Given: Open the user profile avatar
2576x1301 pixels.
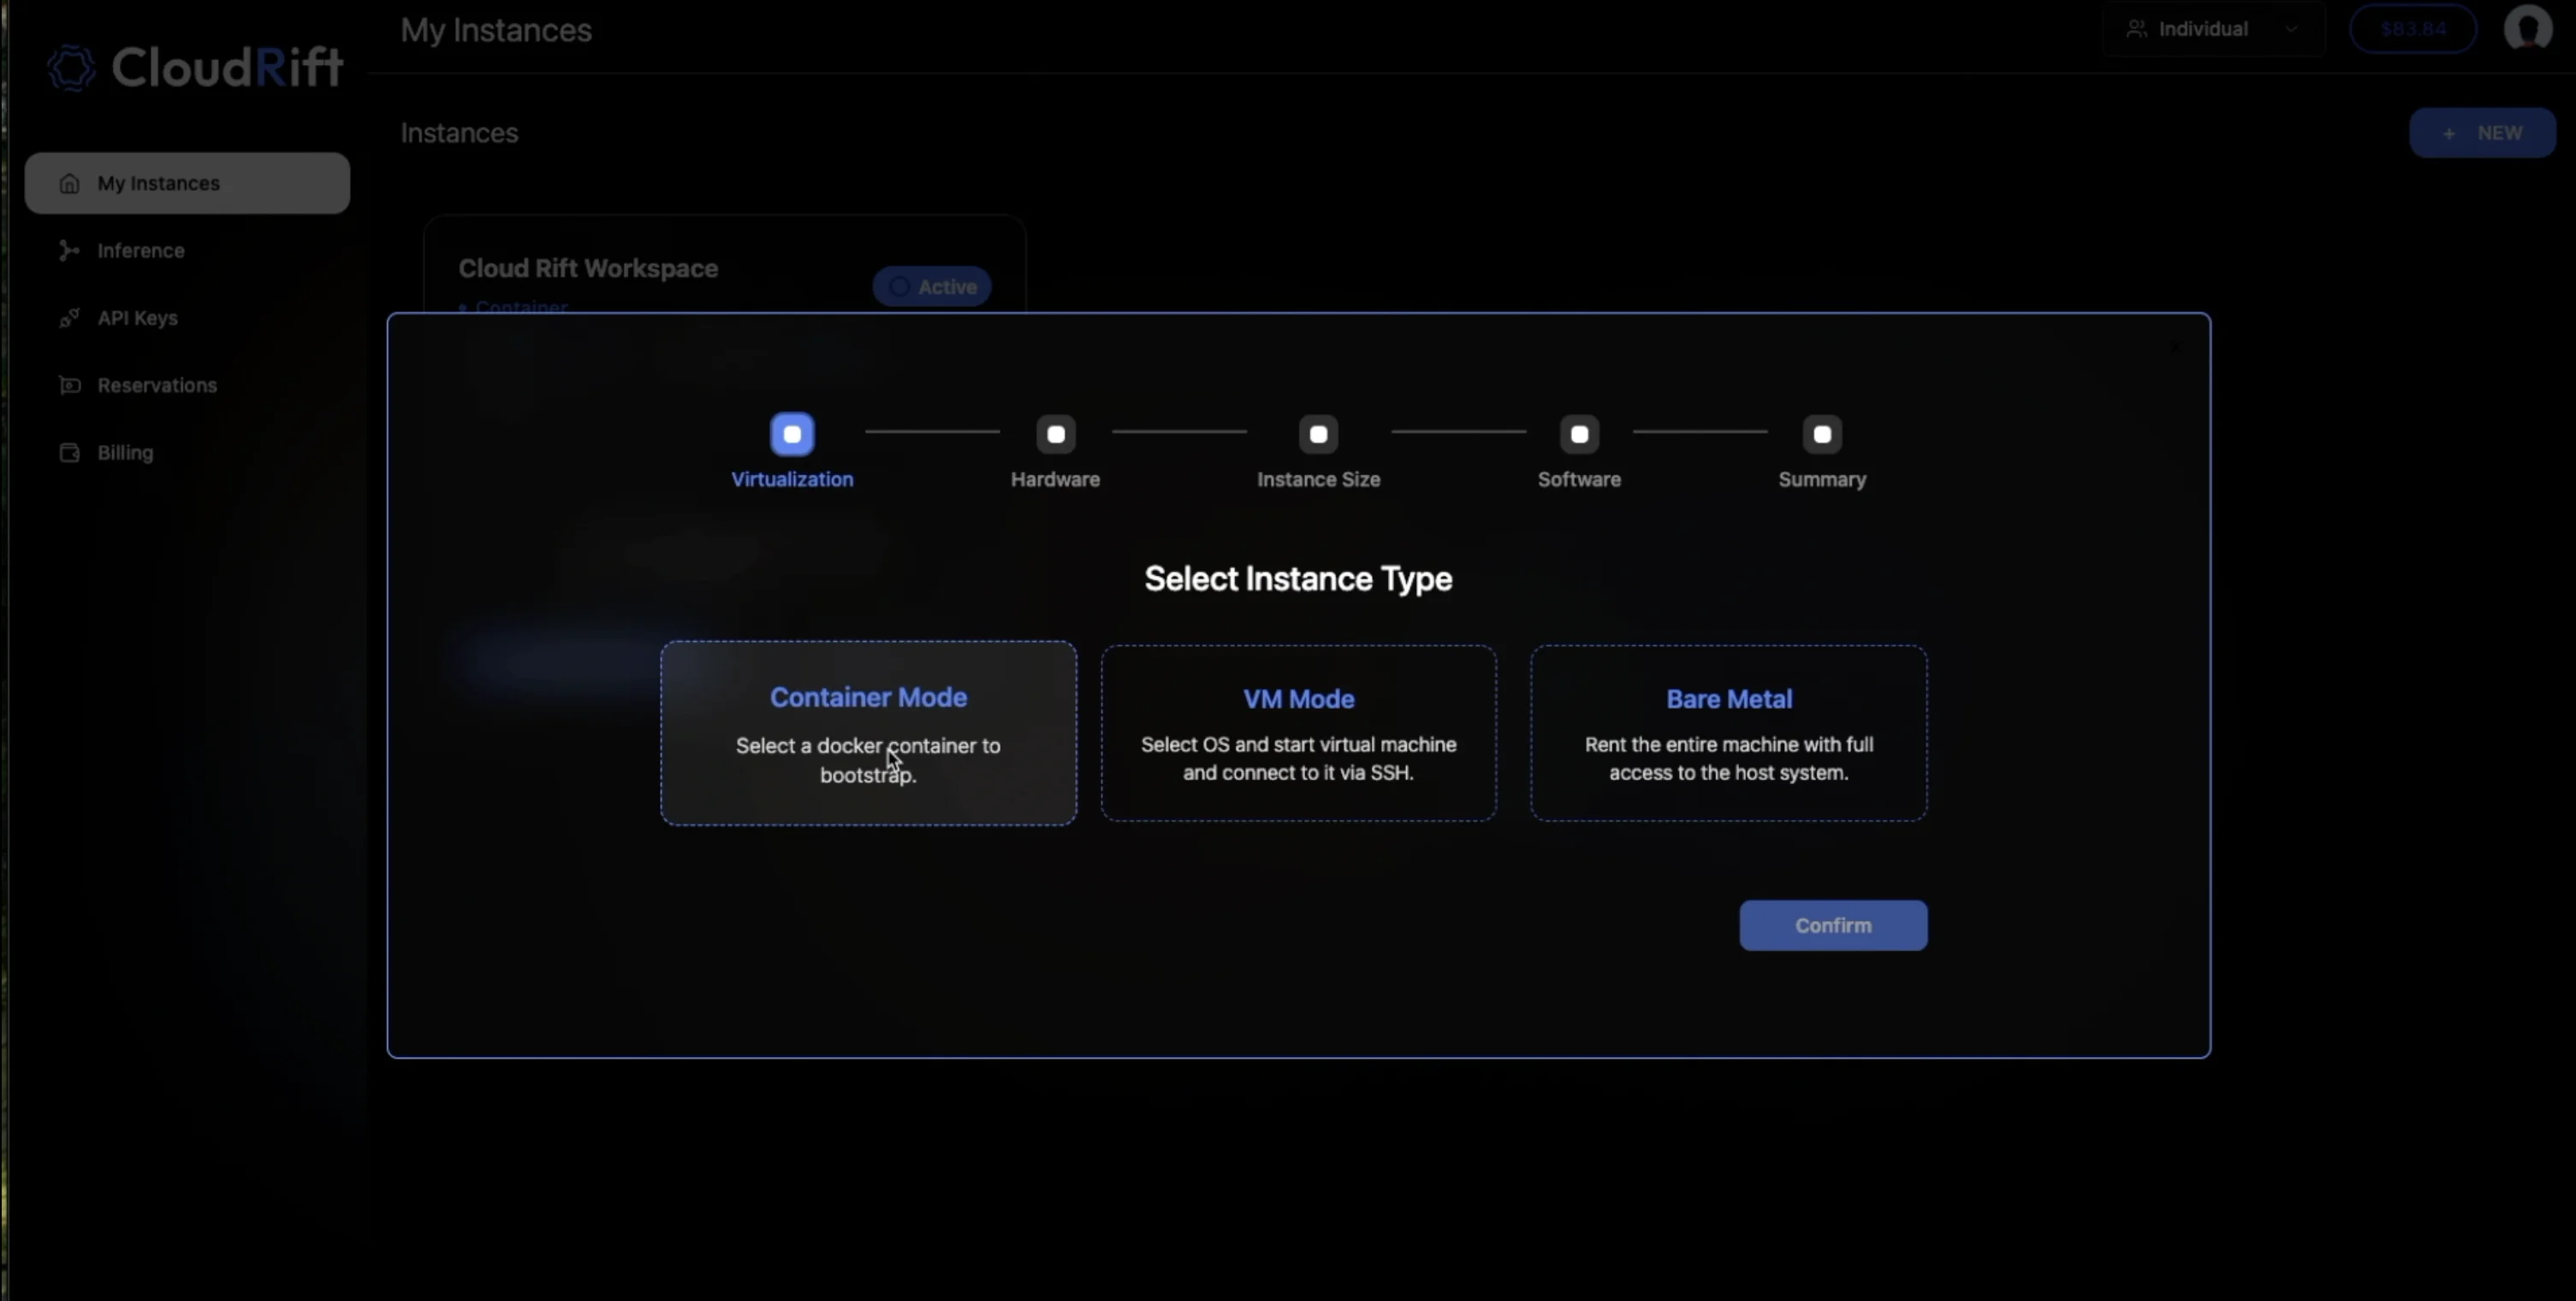Looking at the screenshot, I should tap(2526, 29).
